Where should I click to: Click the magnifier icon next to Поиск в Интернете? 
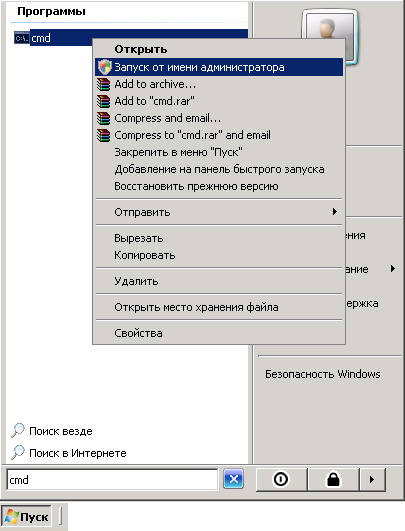[x=18, y=452]
